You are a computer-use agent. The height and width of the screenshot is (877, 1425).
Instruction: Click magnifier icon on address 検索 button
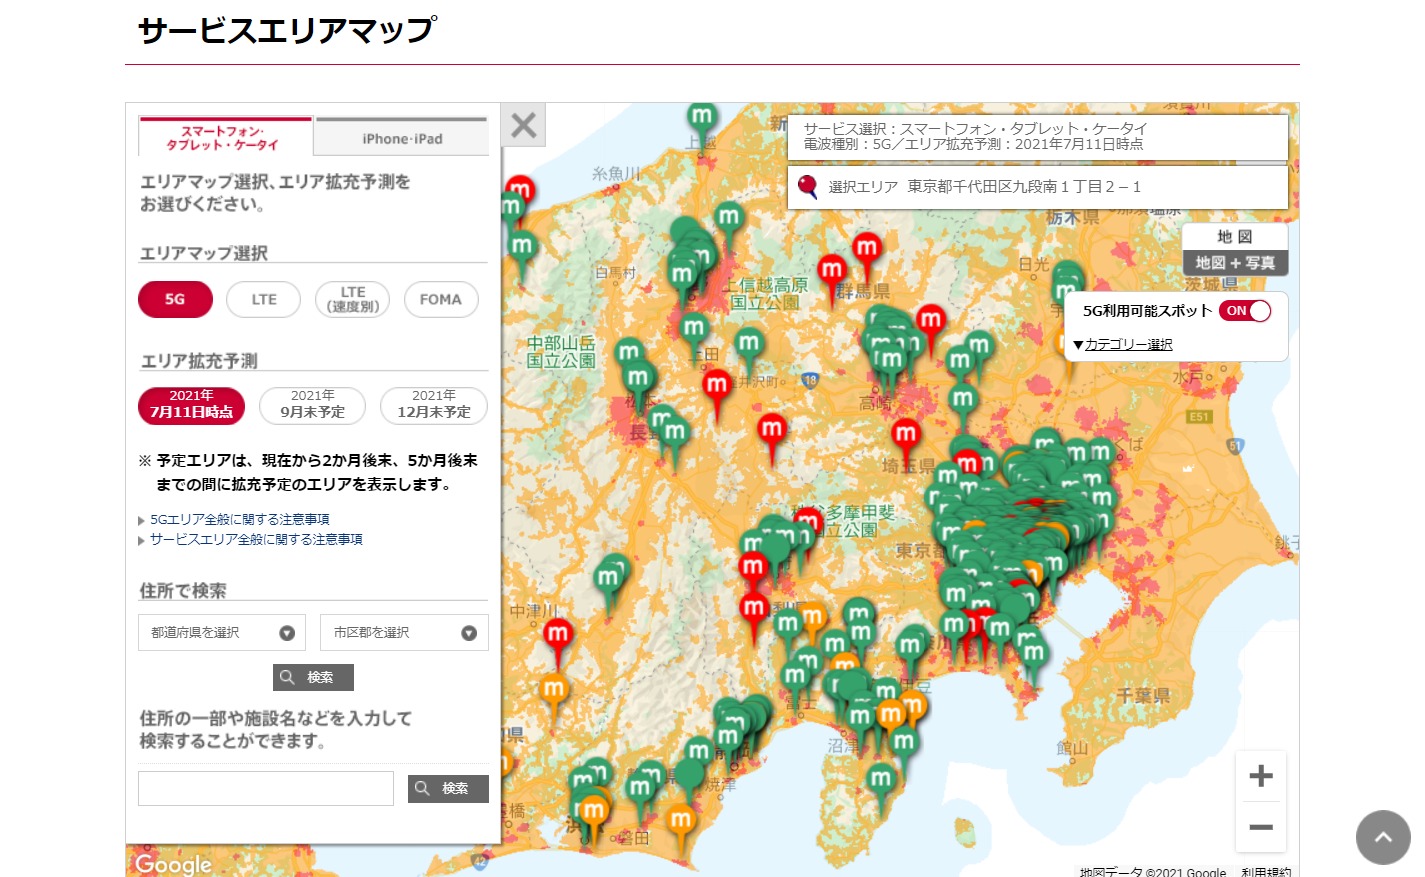[x=287, y=677]
